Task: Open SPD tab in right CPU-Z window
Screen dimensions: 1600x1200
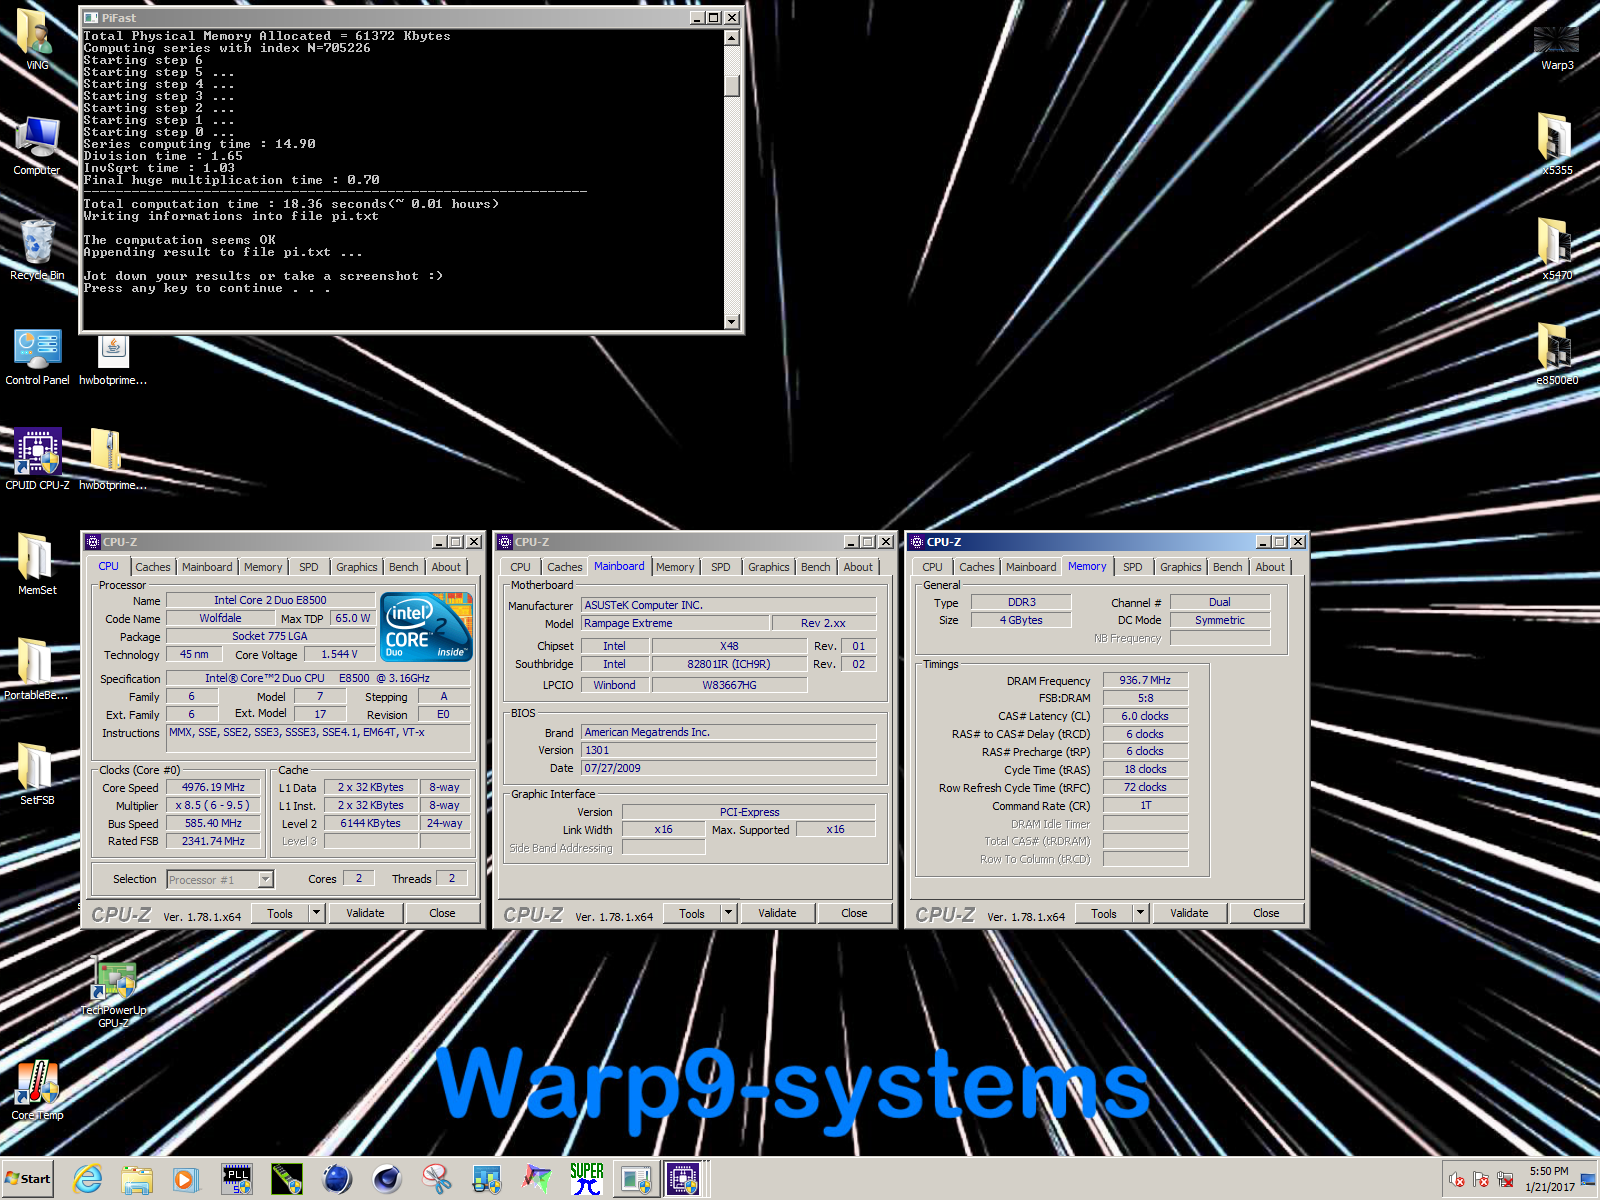Action: tap(1133, 567)
